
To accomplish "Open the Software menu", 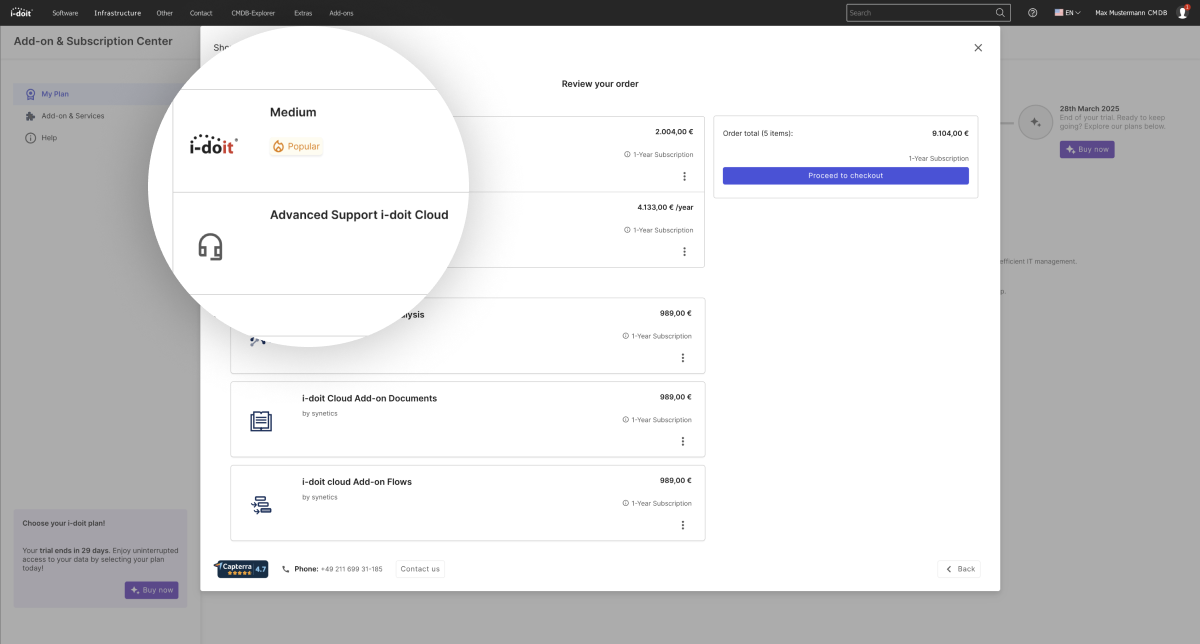I will pos(65,13).
